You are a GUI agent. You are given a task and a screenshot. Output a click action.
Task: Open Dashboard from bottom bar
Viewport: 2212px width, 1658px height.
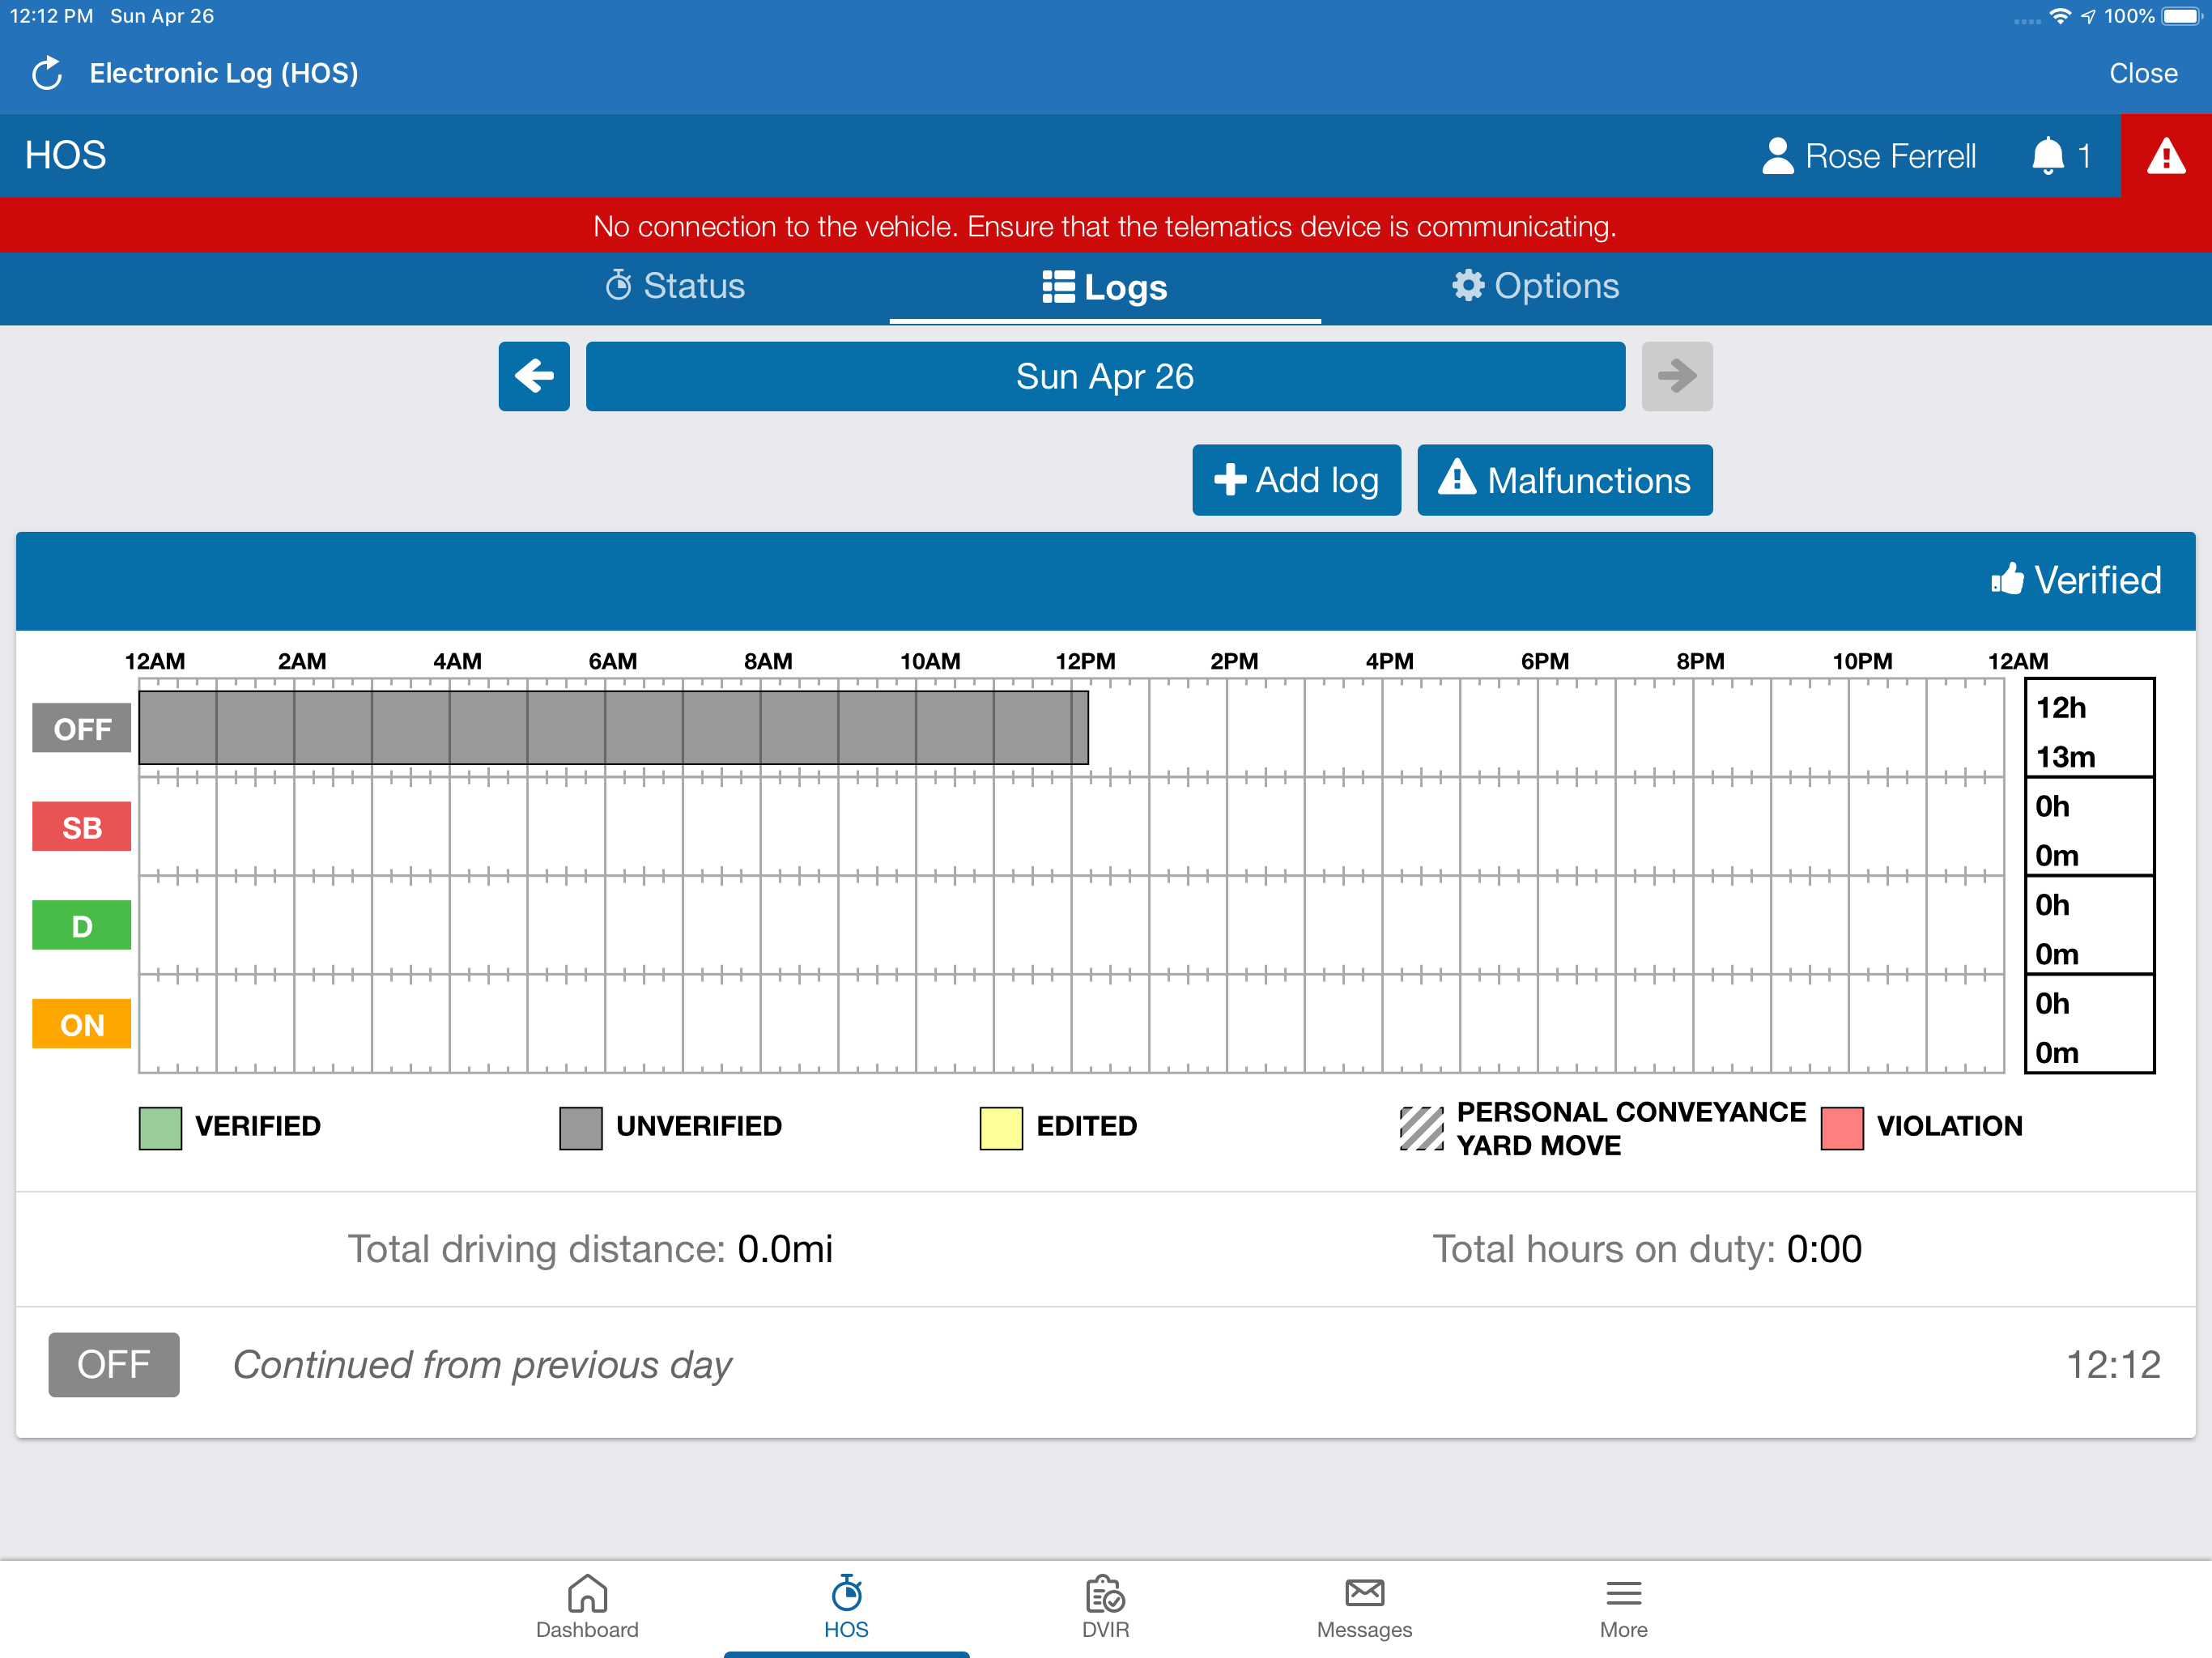coord(587,1606)
